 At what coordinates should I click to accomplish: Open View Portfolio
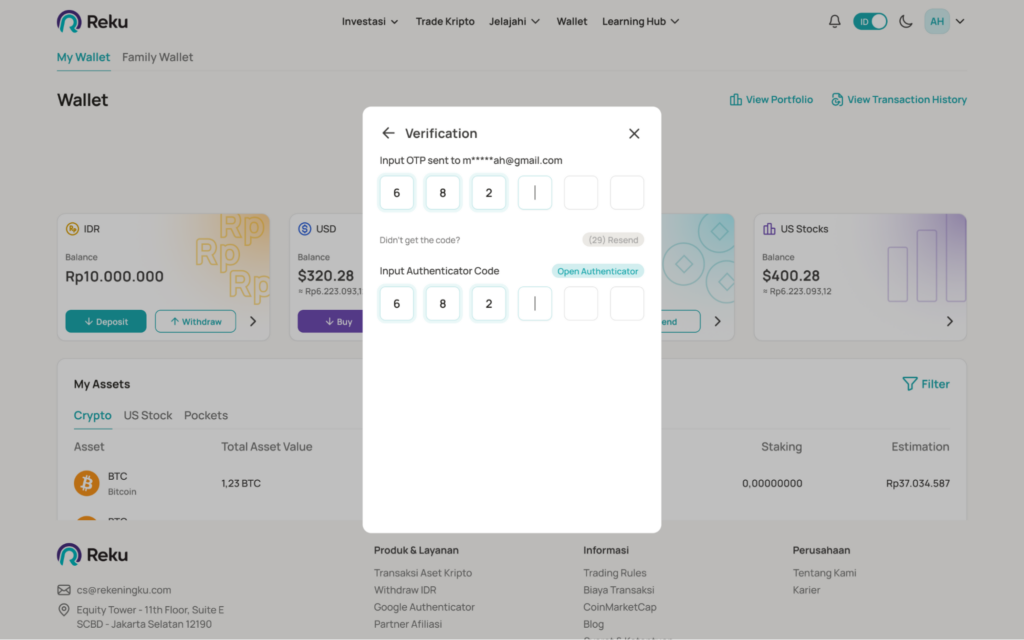[x=771, y=100]
